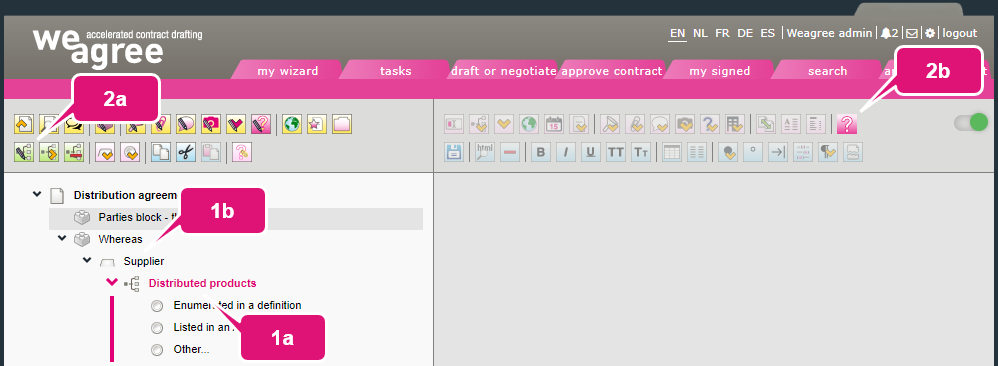This screenshot has width=998, height=366.
Task: Switch language to DE
Action: pos(745,33)
